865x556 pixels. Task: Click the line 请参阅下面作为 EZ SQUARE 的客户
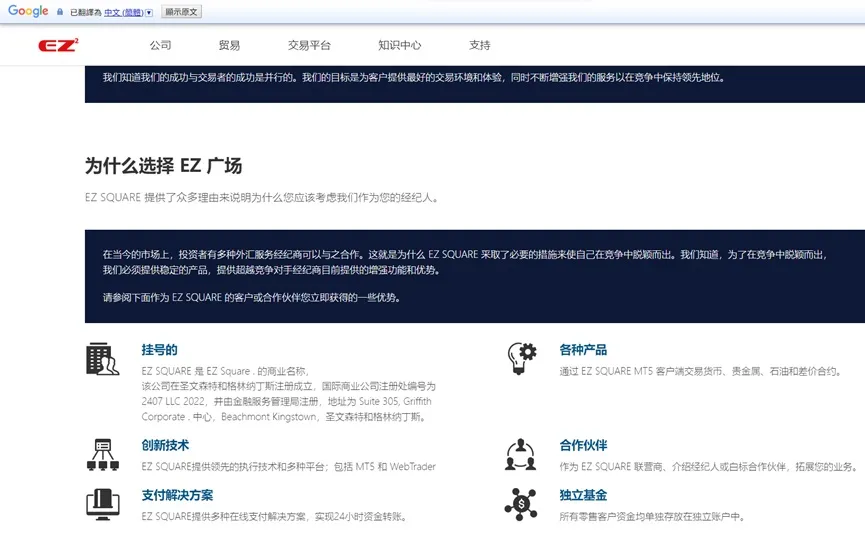(252, 297)
